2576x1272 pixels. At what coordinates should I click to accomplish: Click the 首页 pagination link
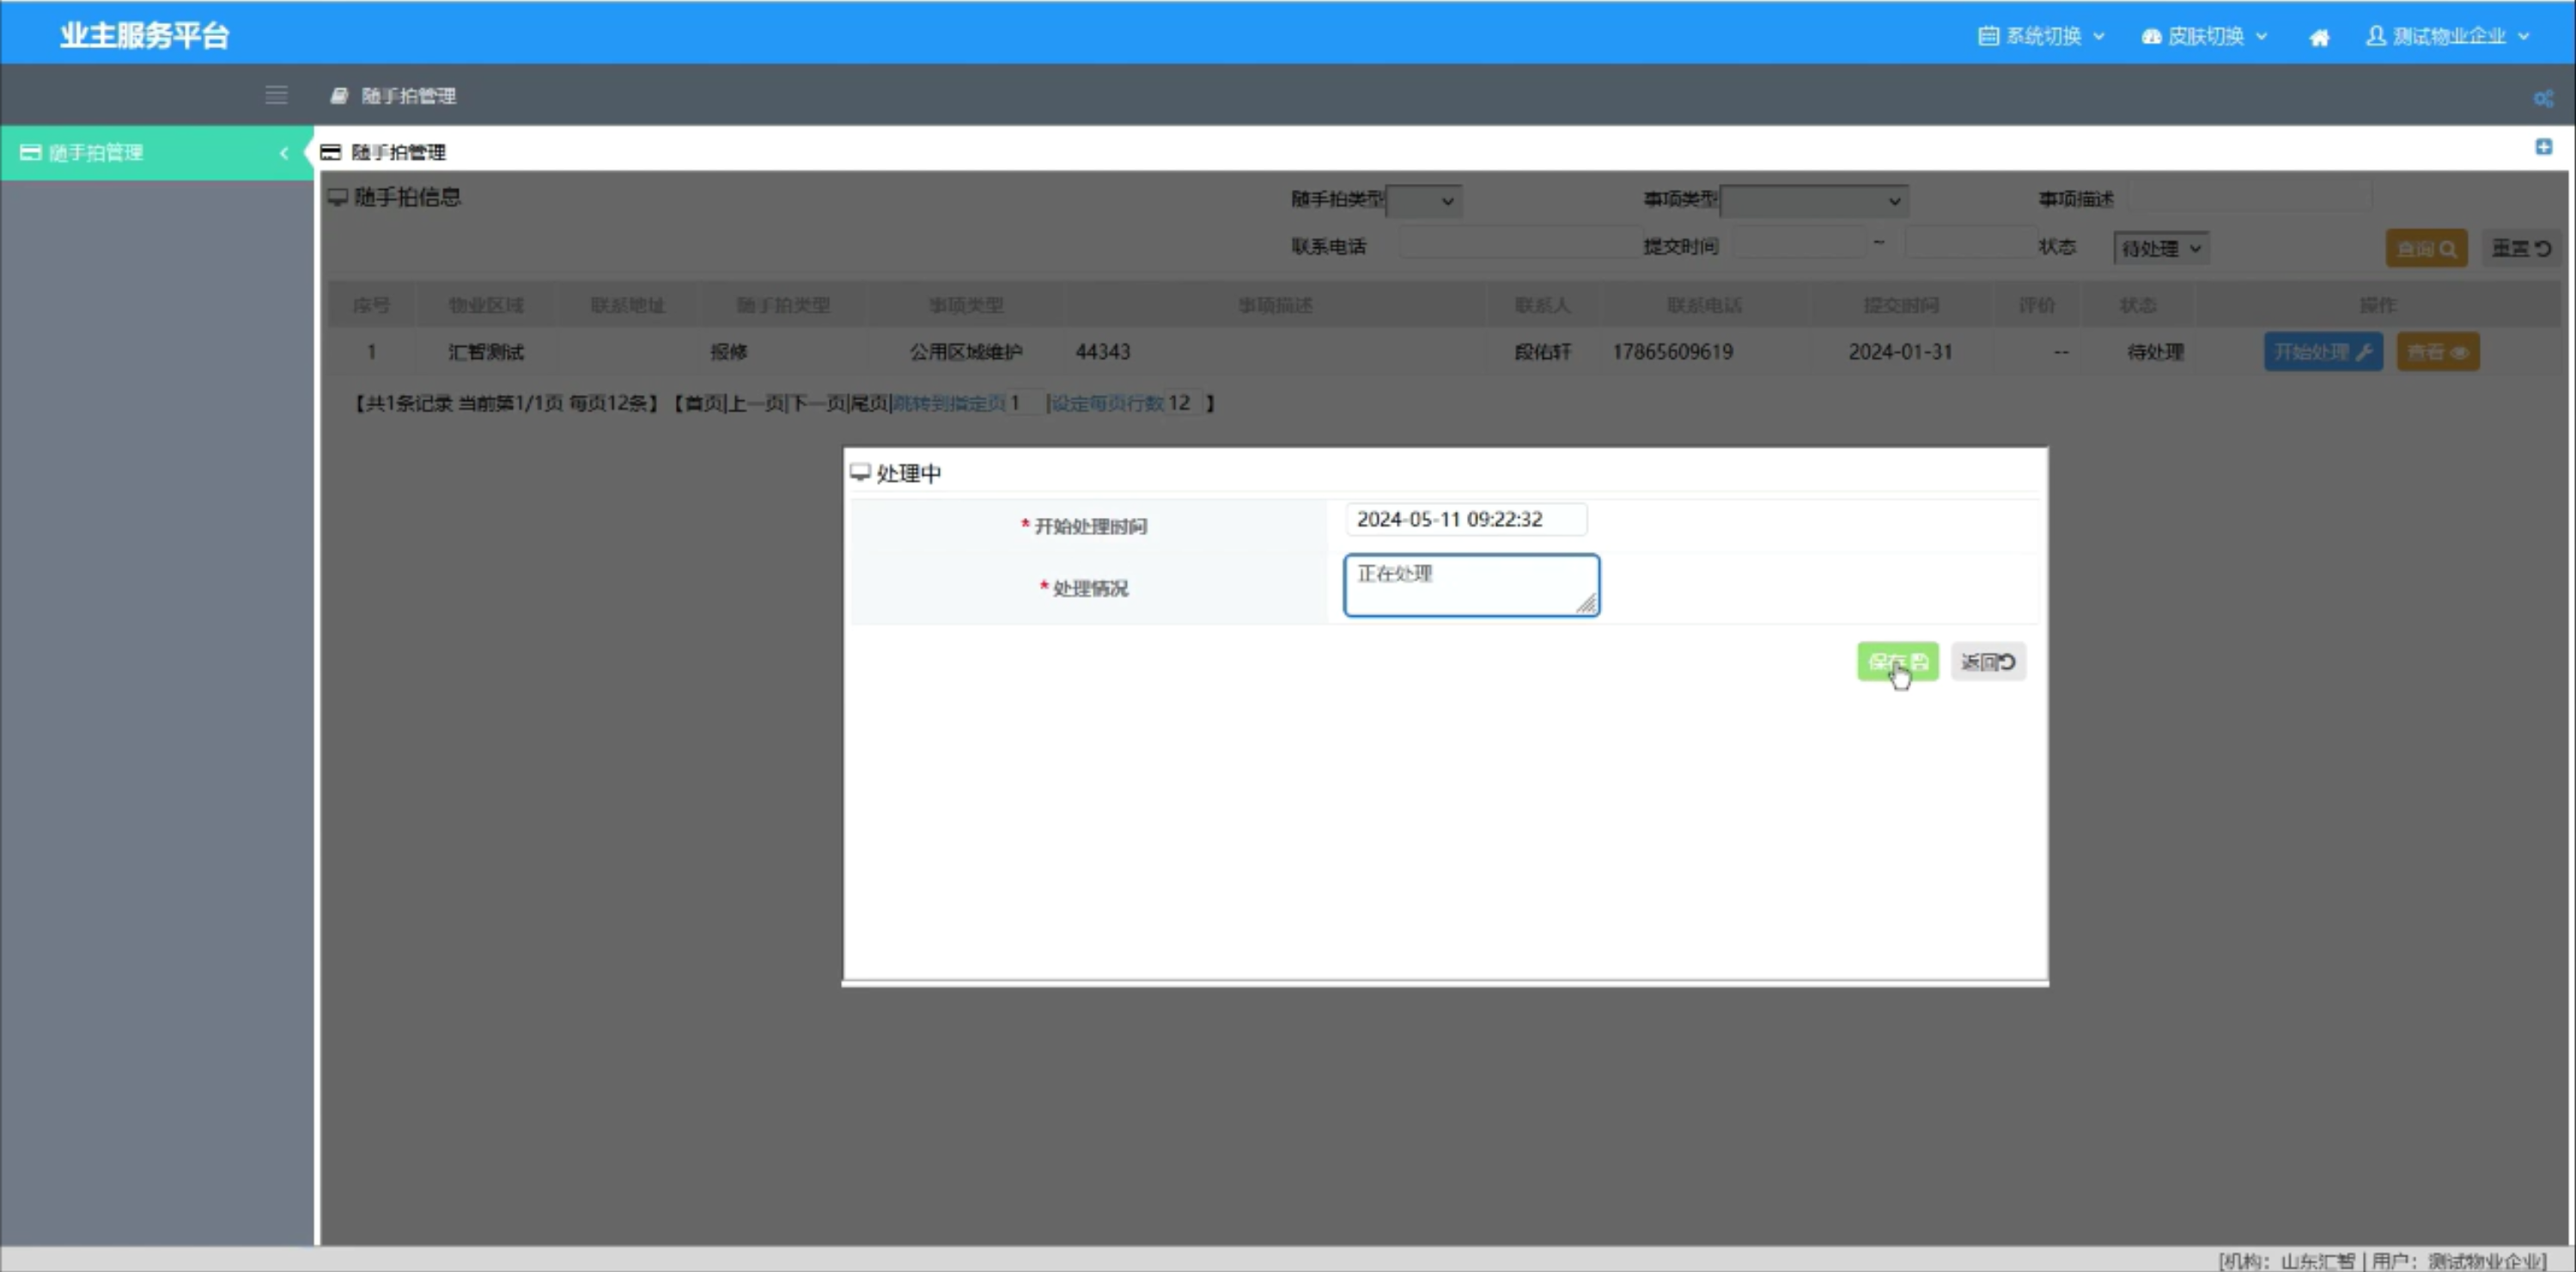click(x=703, y=403)
